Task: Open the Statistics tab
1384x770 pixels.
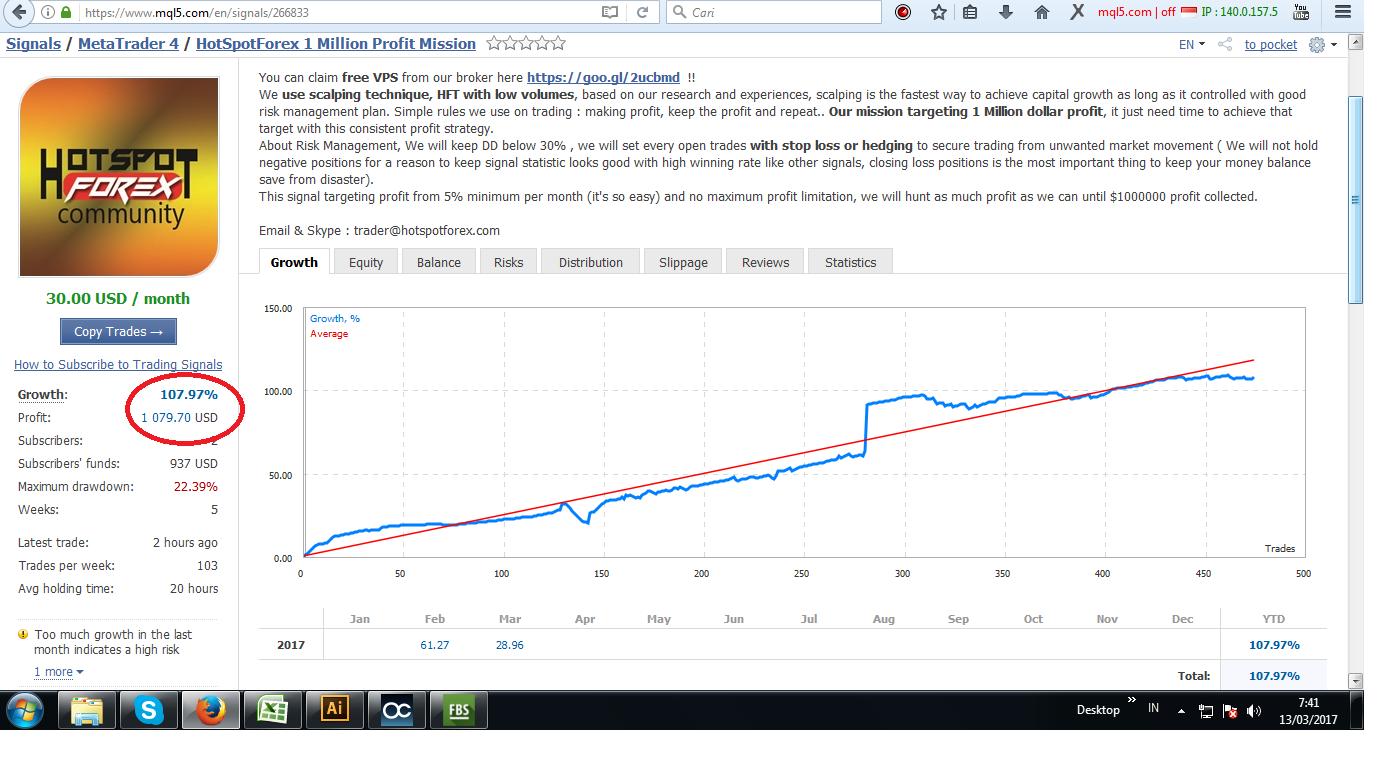Action: pyautogui.click(x=850, y=262)
